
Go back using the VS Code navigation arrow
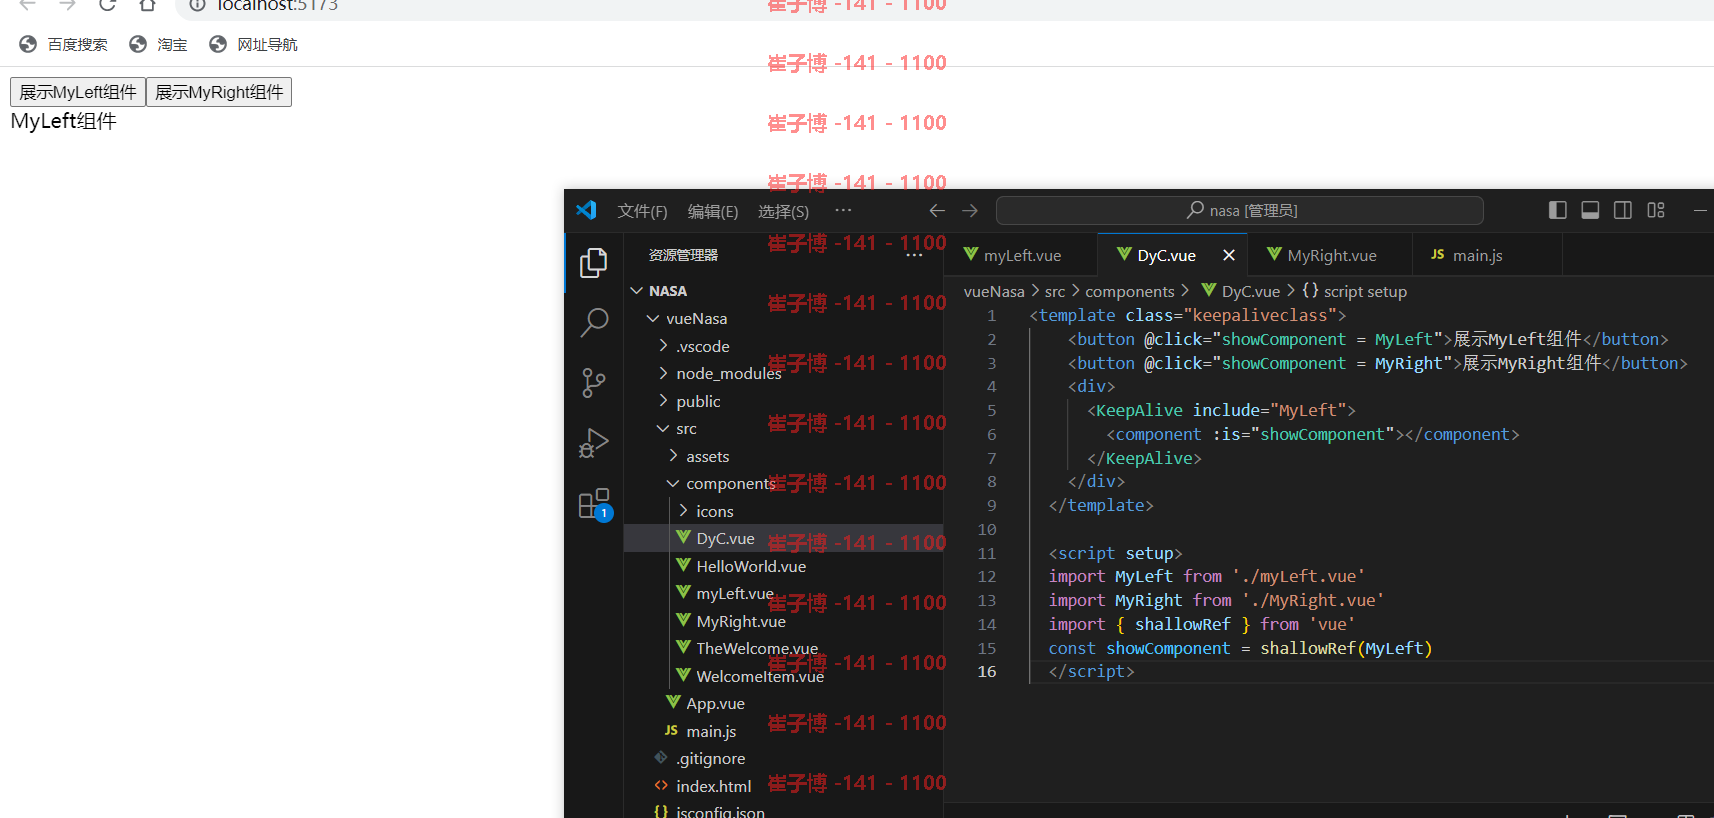937,210
